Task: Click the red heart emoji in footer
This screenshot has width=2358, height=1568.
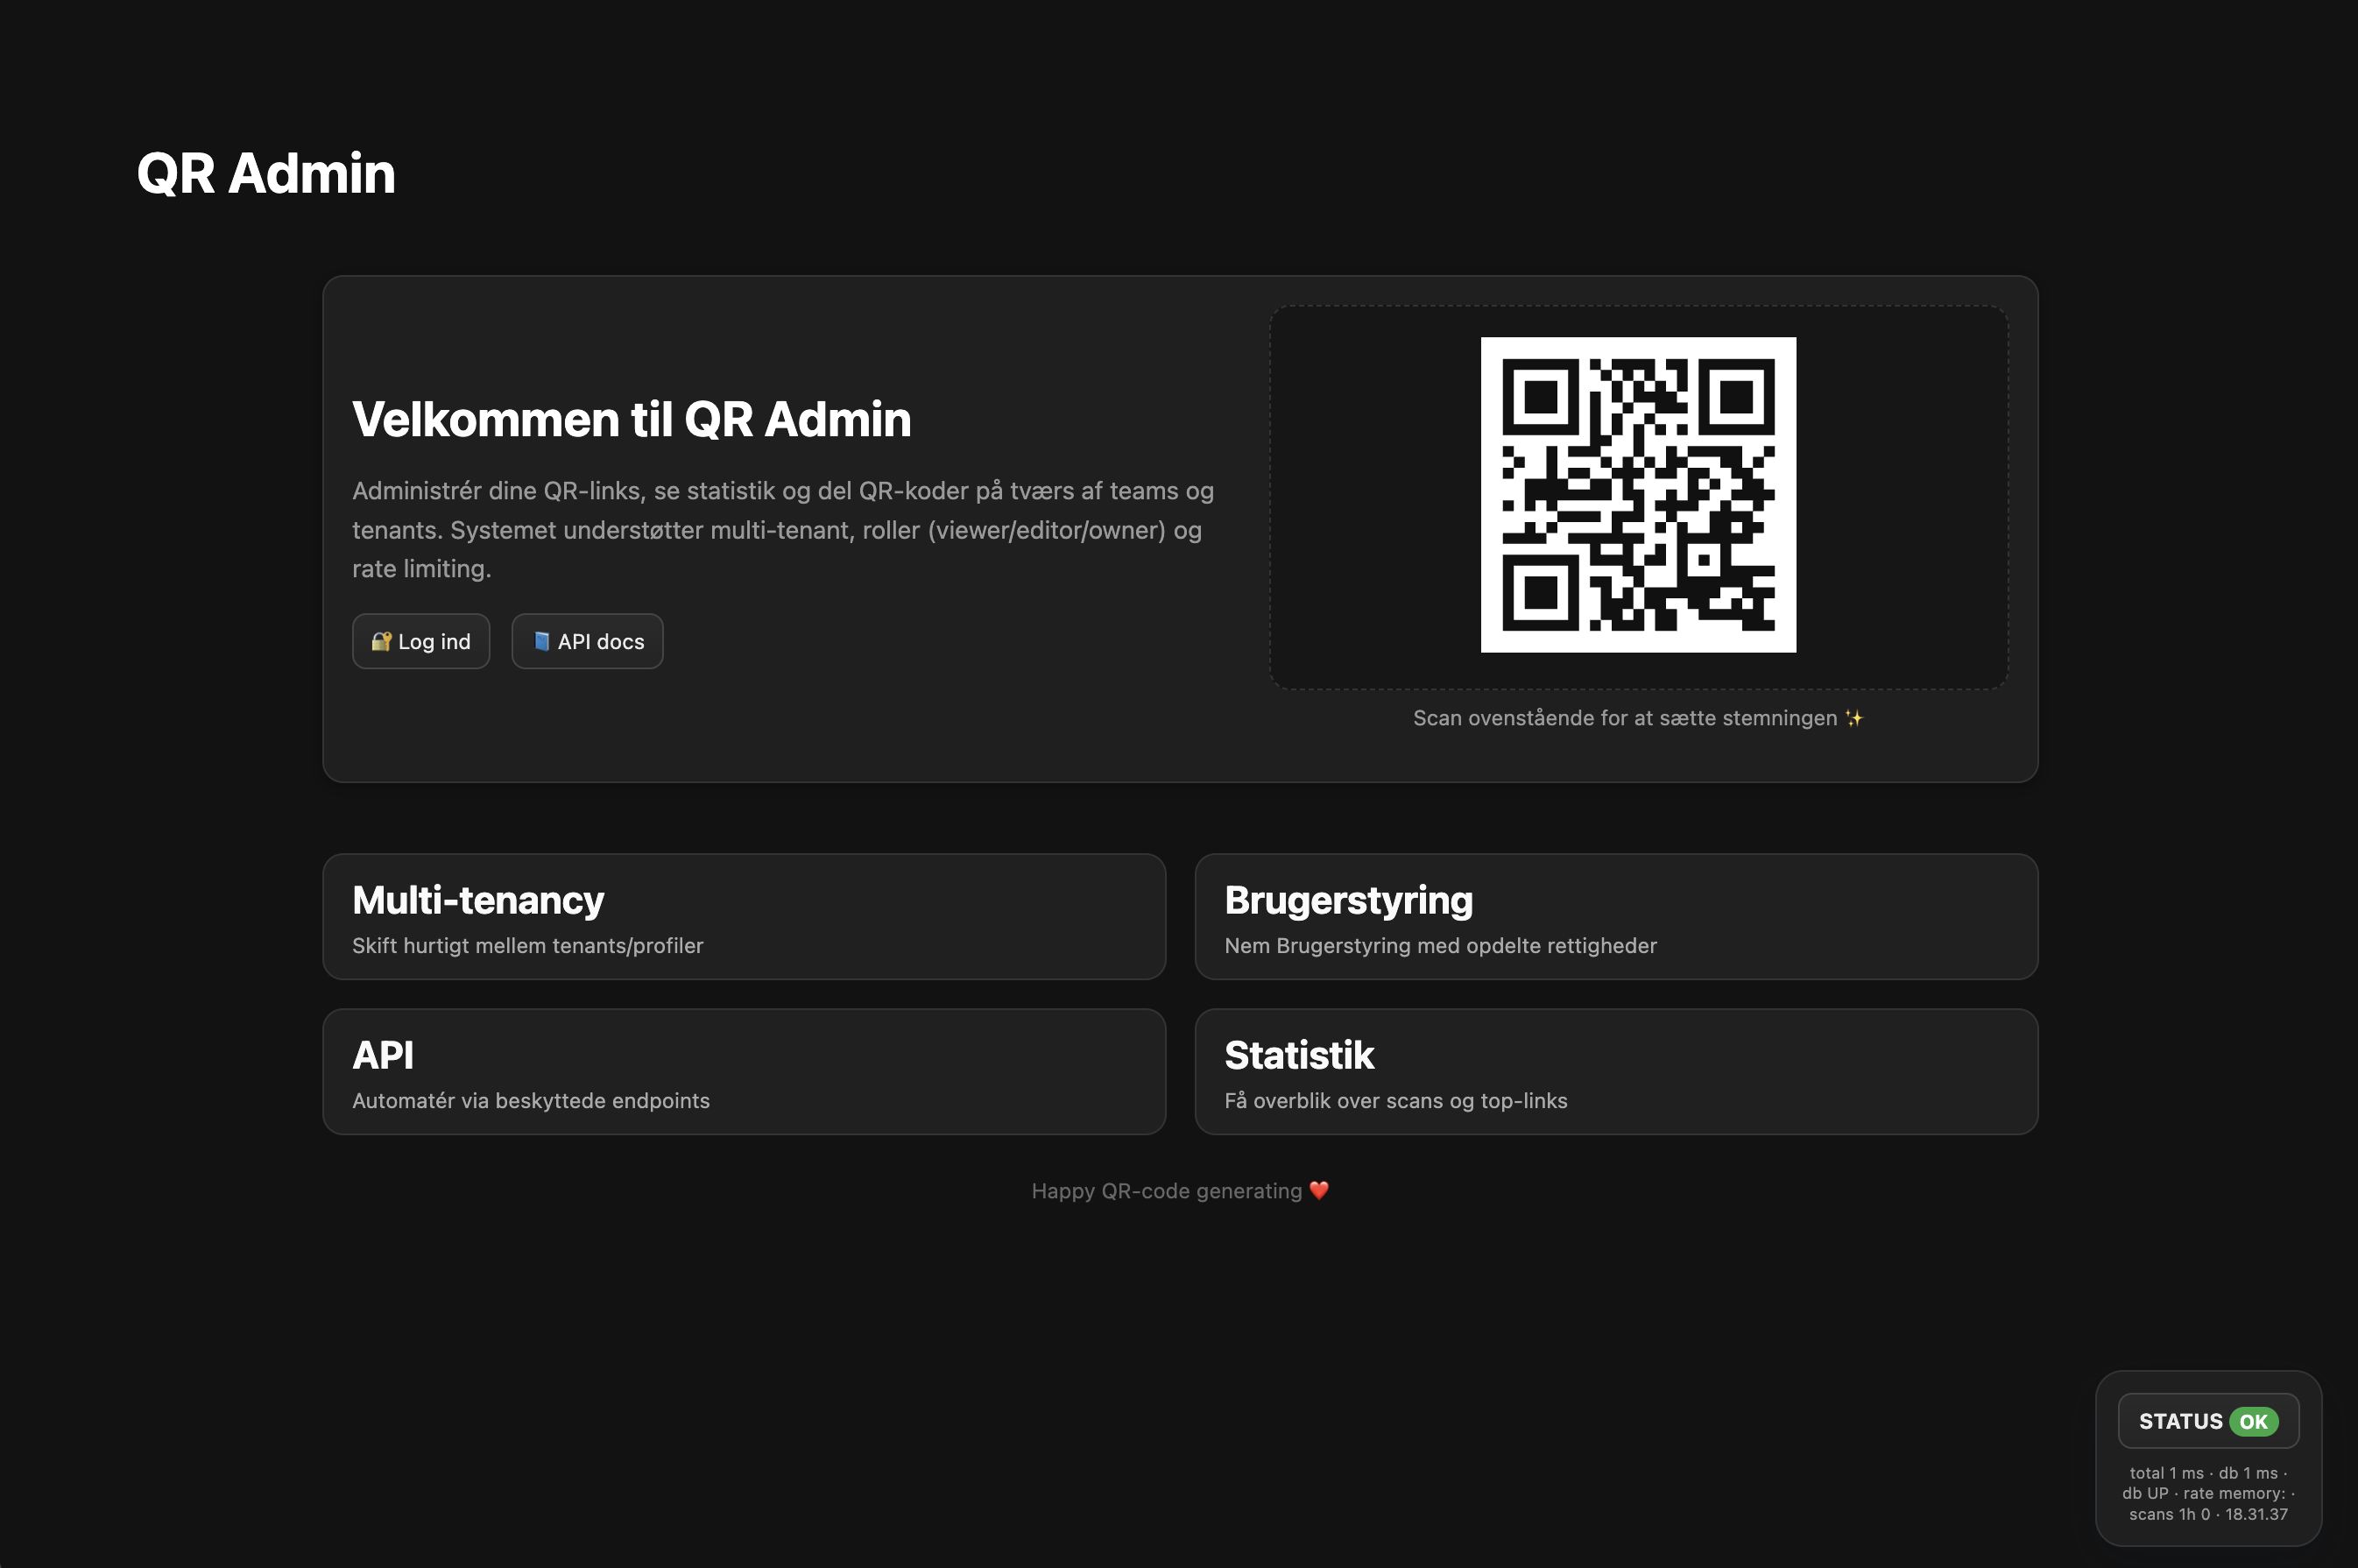Action: (x=1319, y=1190)
